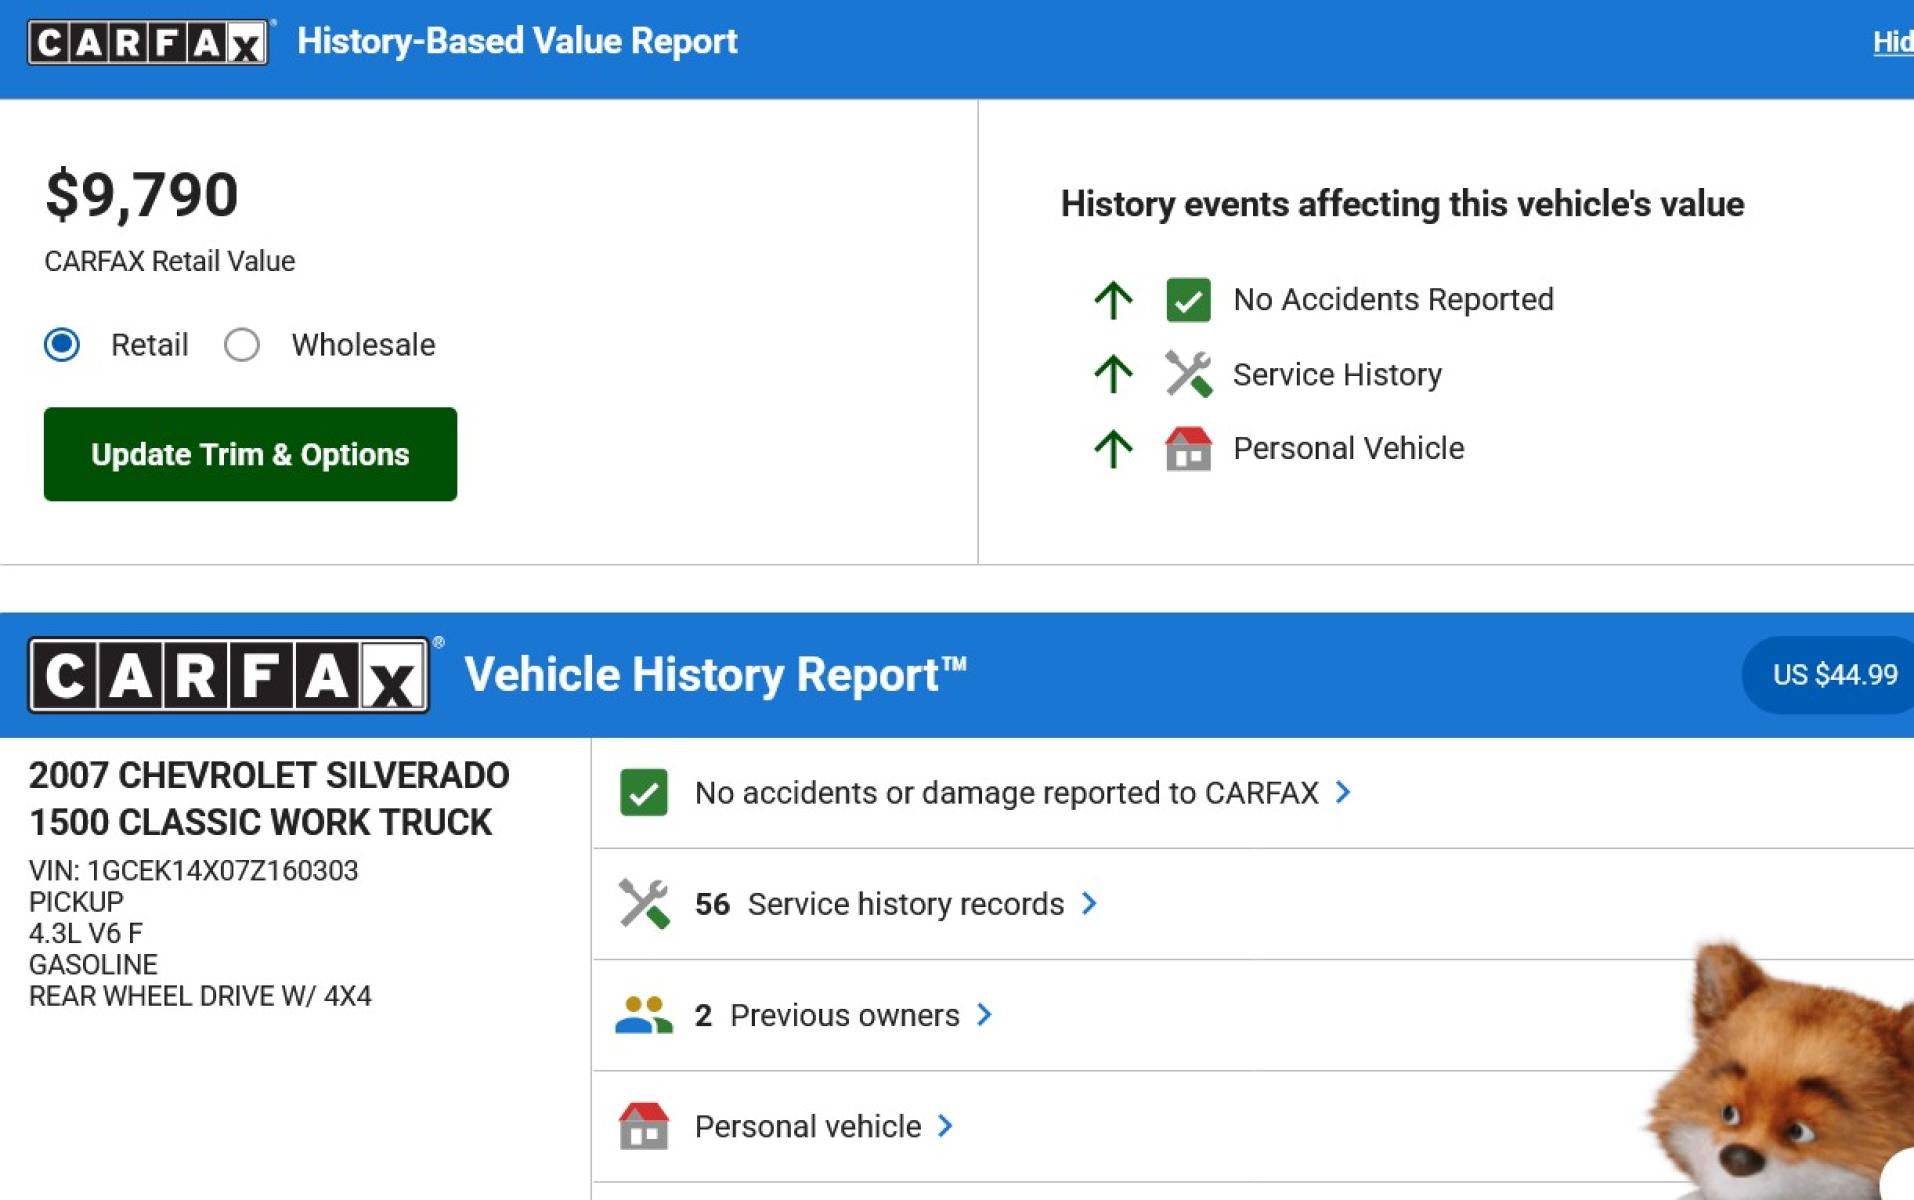Click the Wholesale label text

(363, 345)
